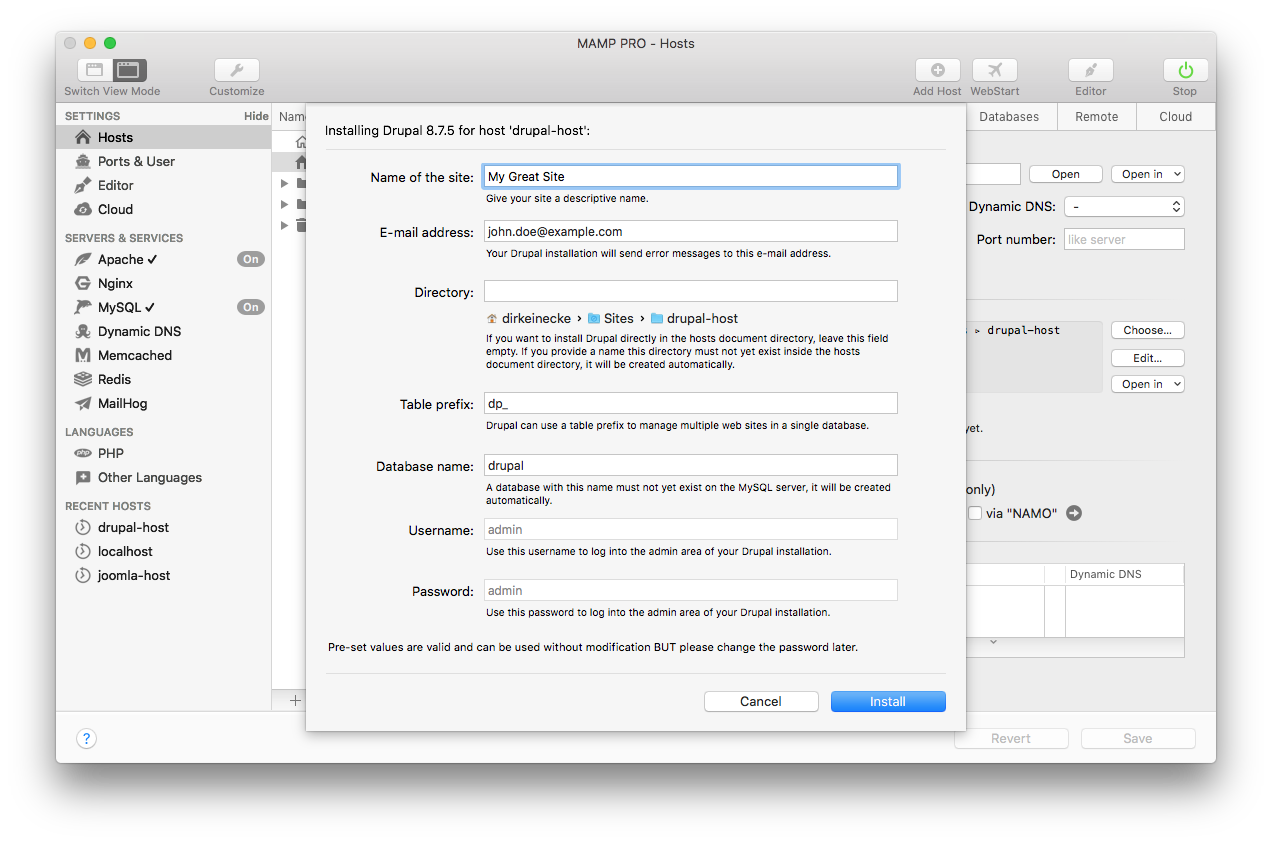Image resolution: width=1272 pixels, height=843 pixels.
Task: Expand a host folder disclosure triangle
Action: 284,182
